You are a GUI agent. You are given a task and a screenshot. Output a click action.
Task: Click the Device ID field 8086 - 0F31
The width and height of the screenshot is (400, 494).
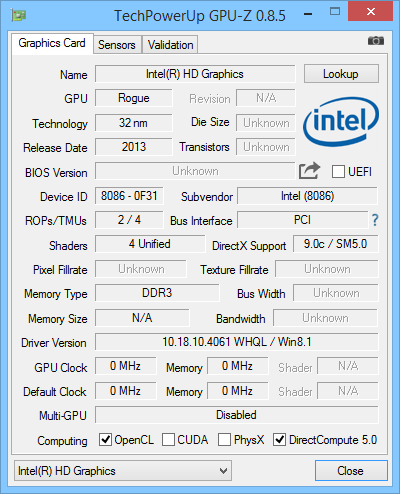tap(129, 196)
